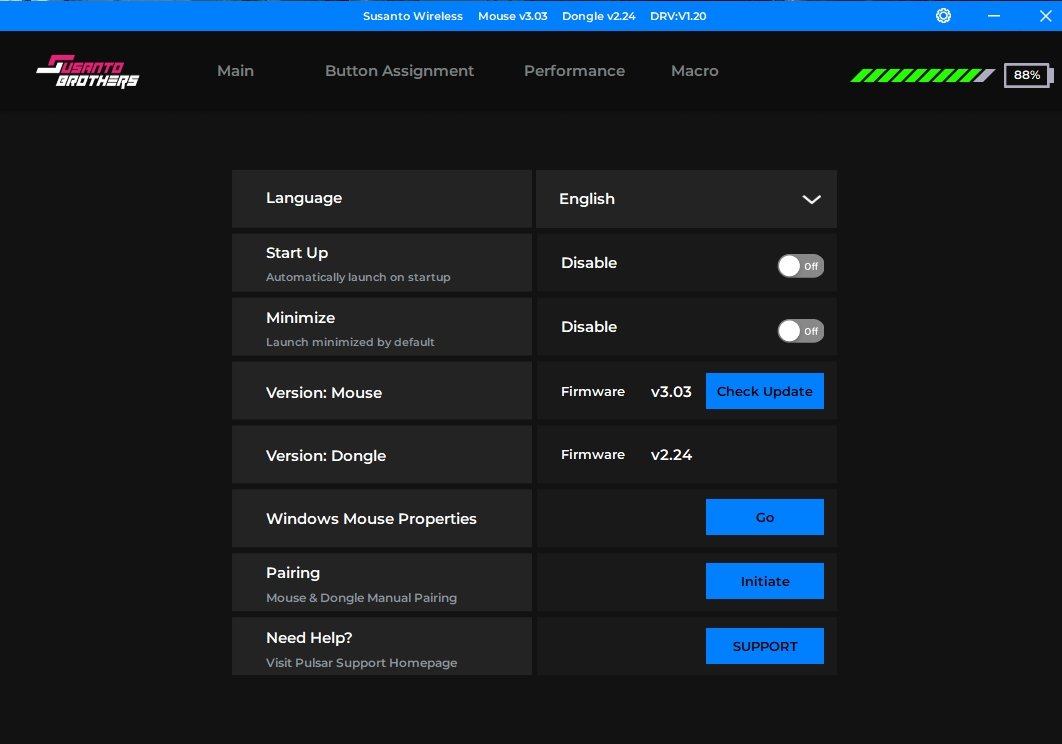The height and width of the screenshot is (744, 1062).
Task: Click the Language setting label
Action: point(304,198)
